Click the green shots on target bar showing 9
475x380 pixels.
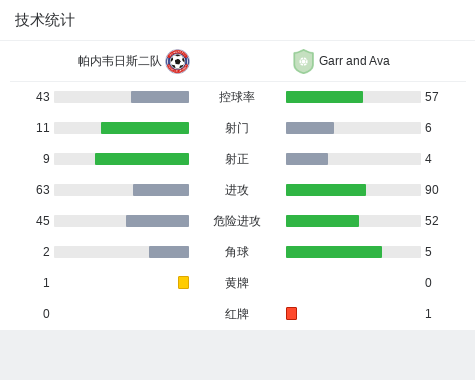click(142, 159)
